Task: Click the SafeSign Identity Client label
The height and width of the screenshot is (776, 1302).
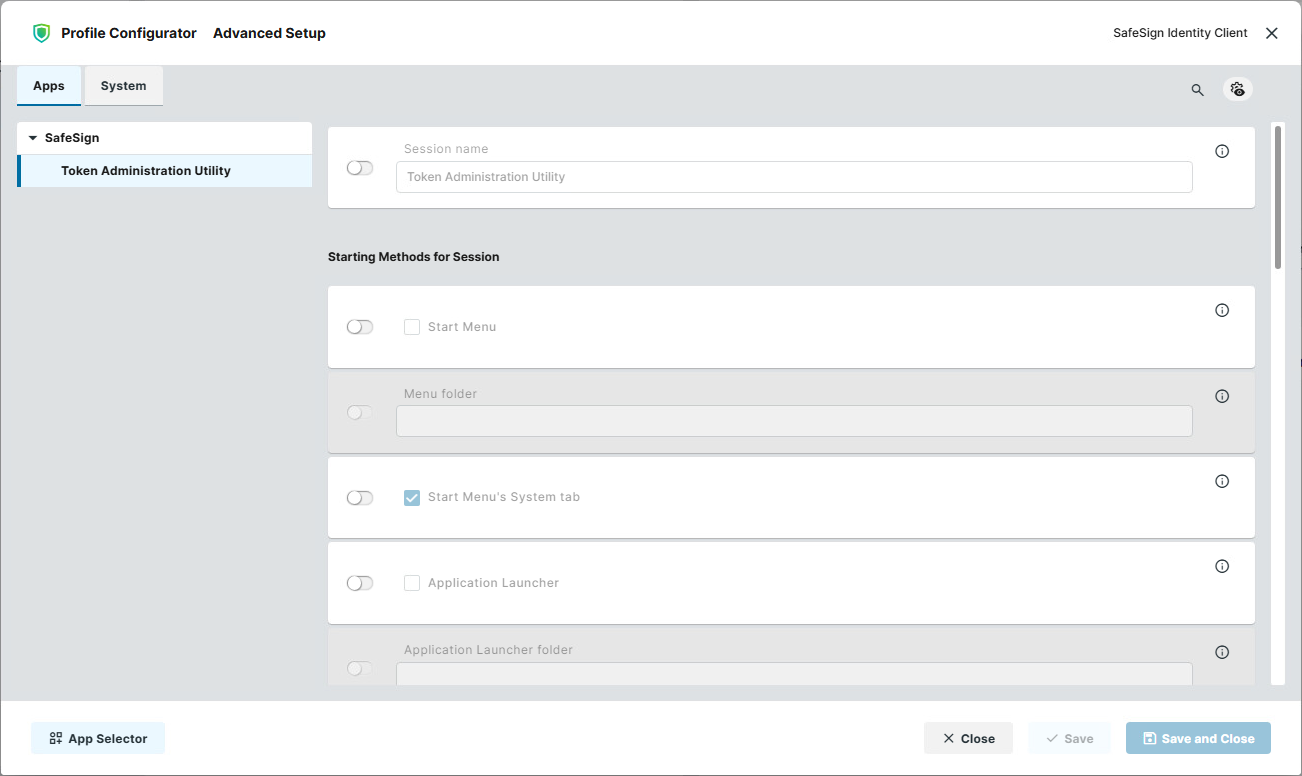Action: [x=1180, y=33]
